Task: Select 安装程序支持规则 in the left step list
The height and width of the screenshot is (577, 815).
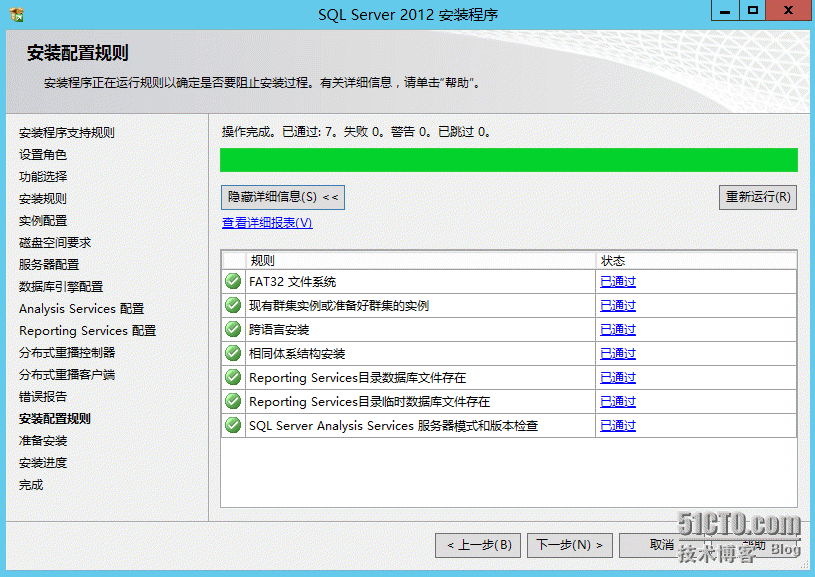Action: pyautogui.click(x=67, y=133)
